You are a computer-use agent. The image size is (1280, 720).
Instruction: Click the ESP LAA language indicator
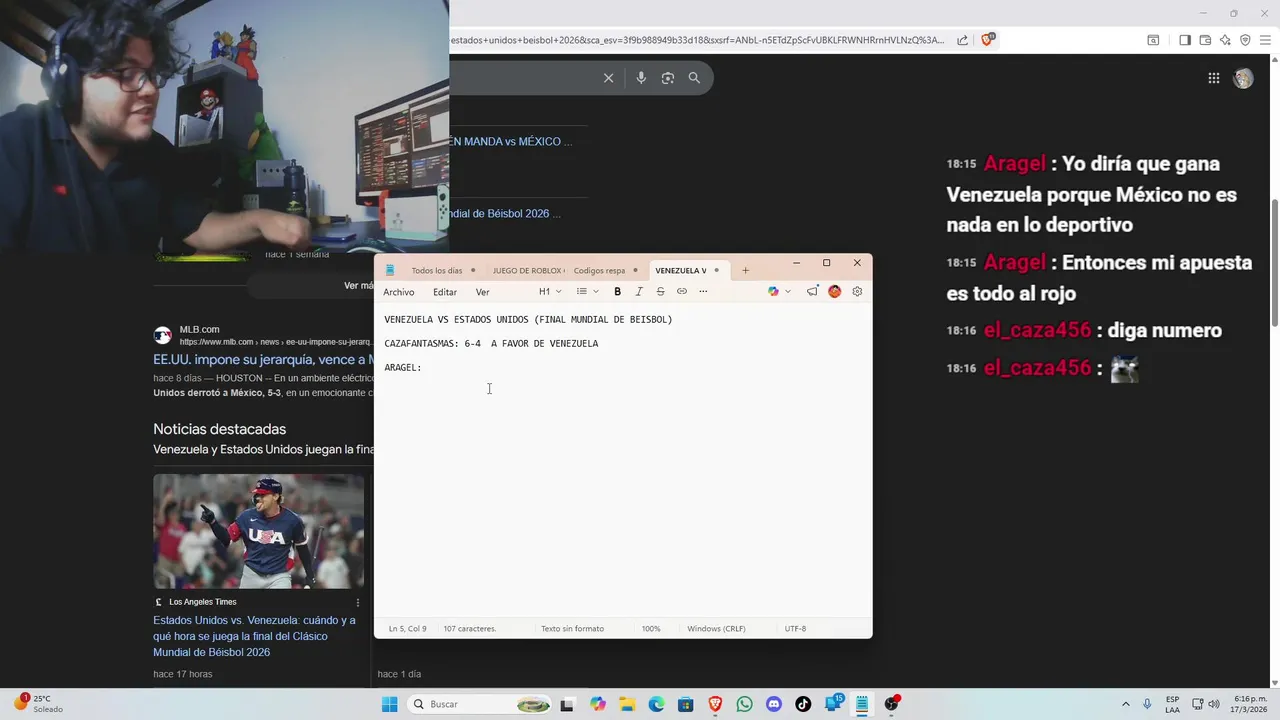click(1172, 704)
